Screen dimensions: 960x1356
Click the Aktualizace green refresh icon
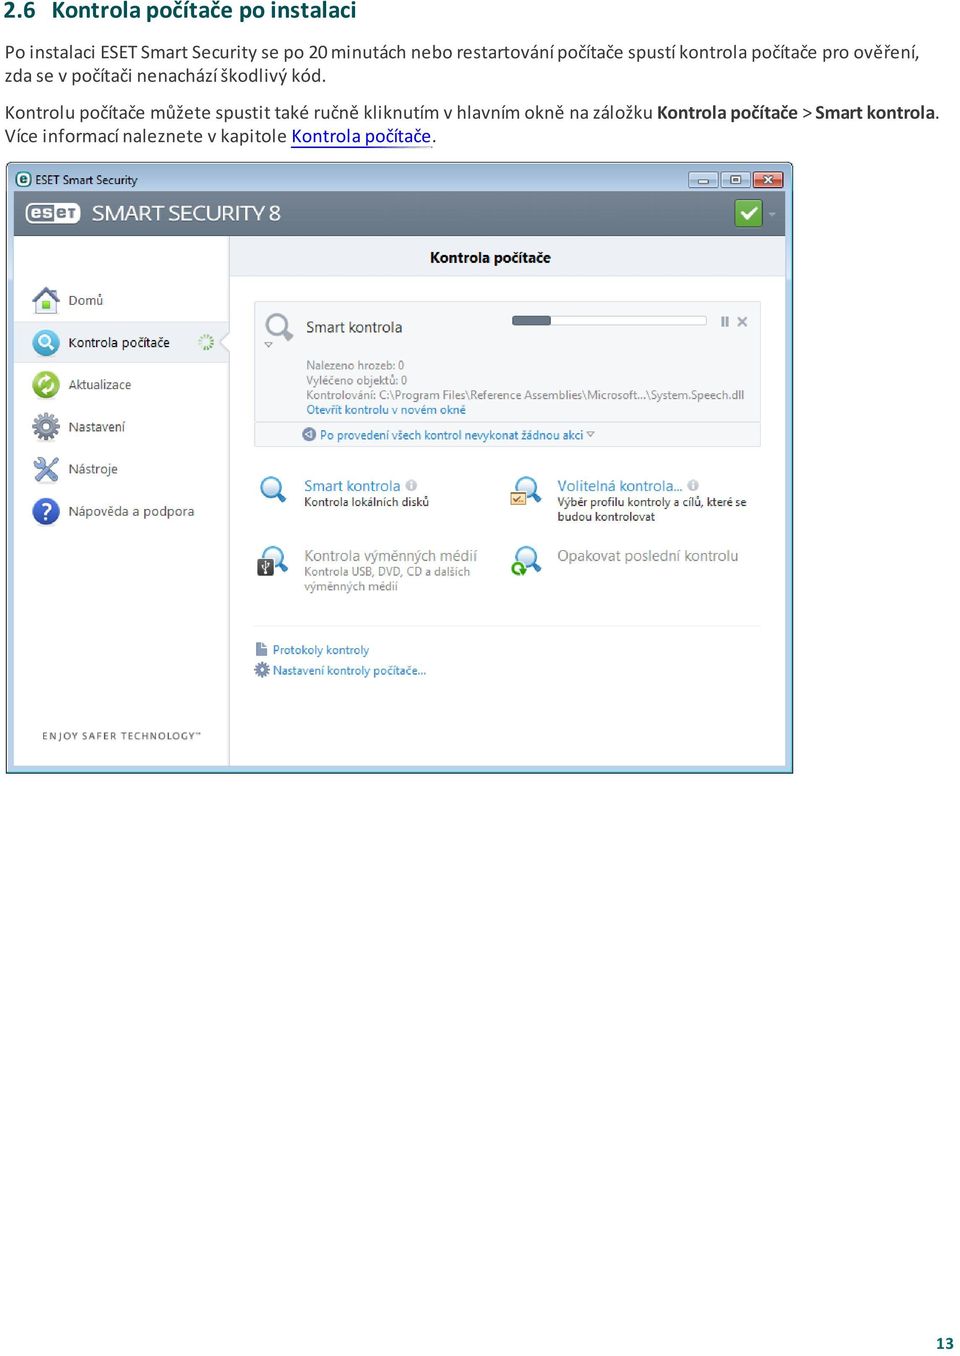coord(46,385)
